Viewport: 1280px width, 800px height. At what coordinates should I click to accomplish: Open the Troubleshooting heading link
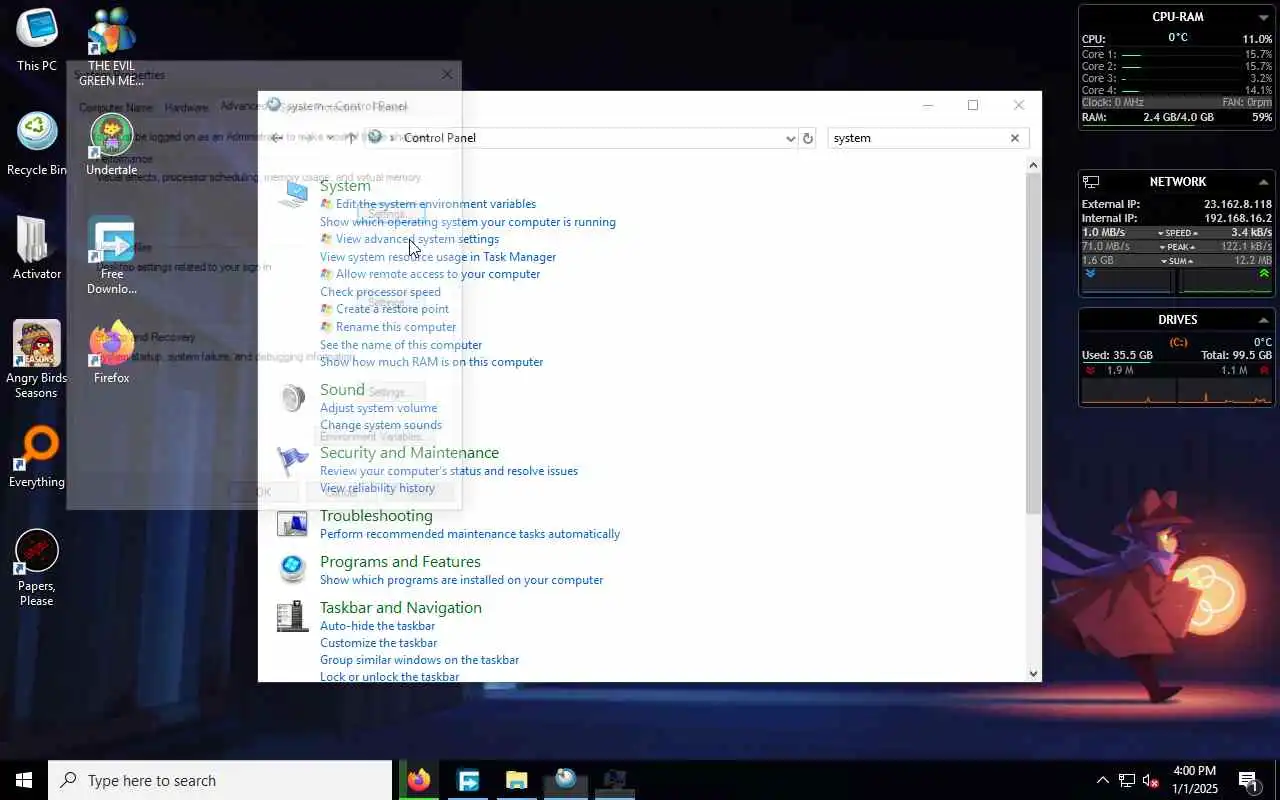[376, 516]
